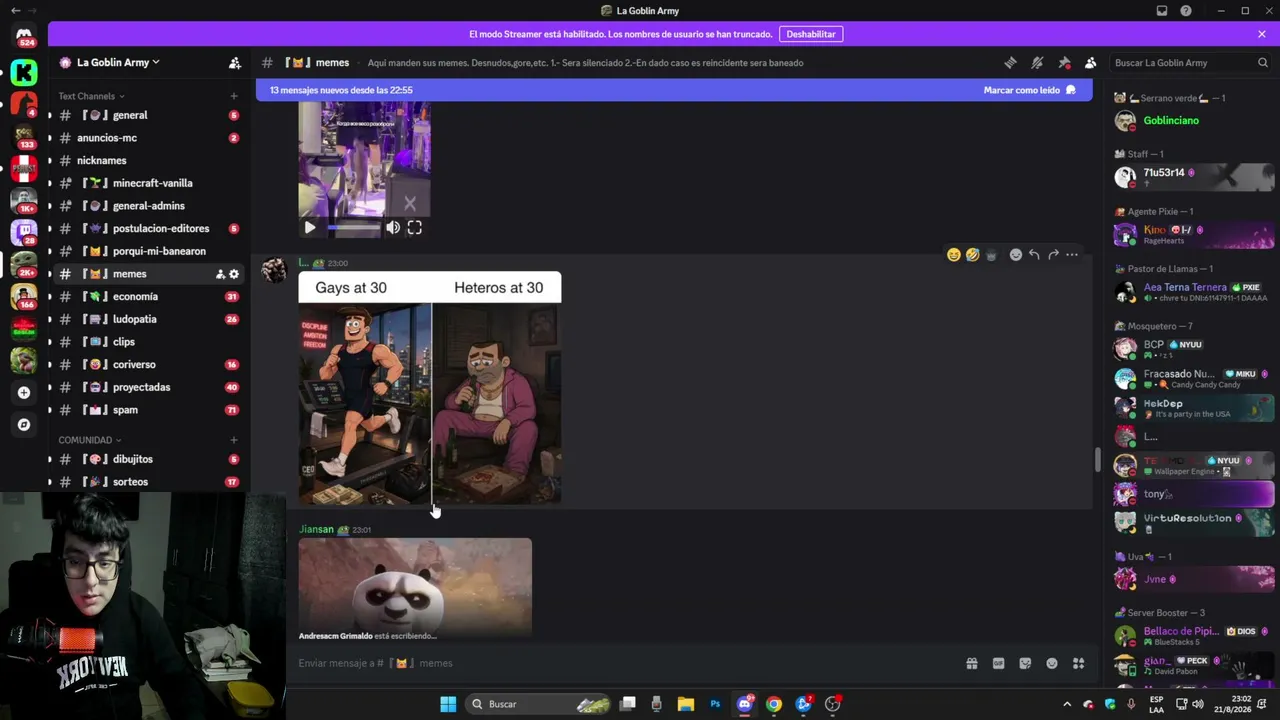Open member HekDep in the member list
Viewport: 1280px width, 720px height.
pos(1194,408)
